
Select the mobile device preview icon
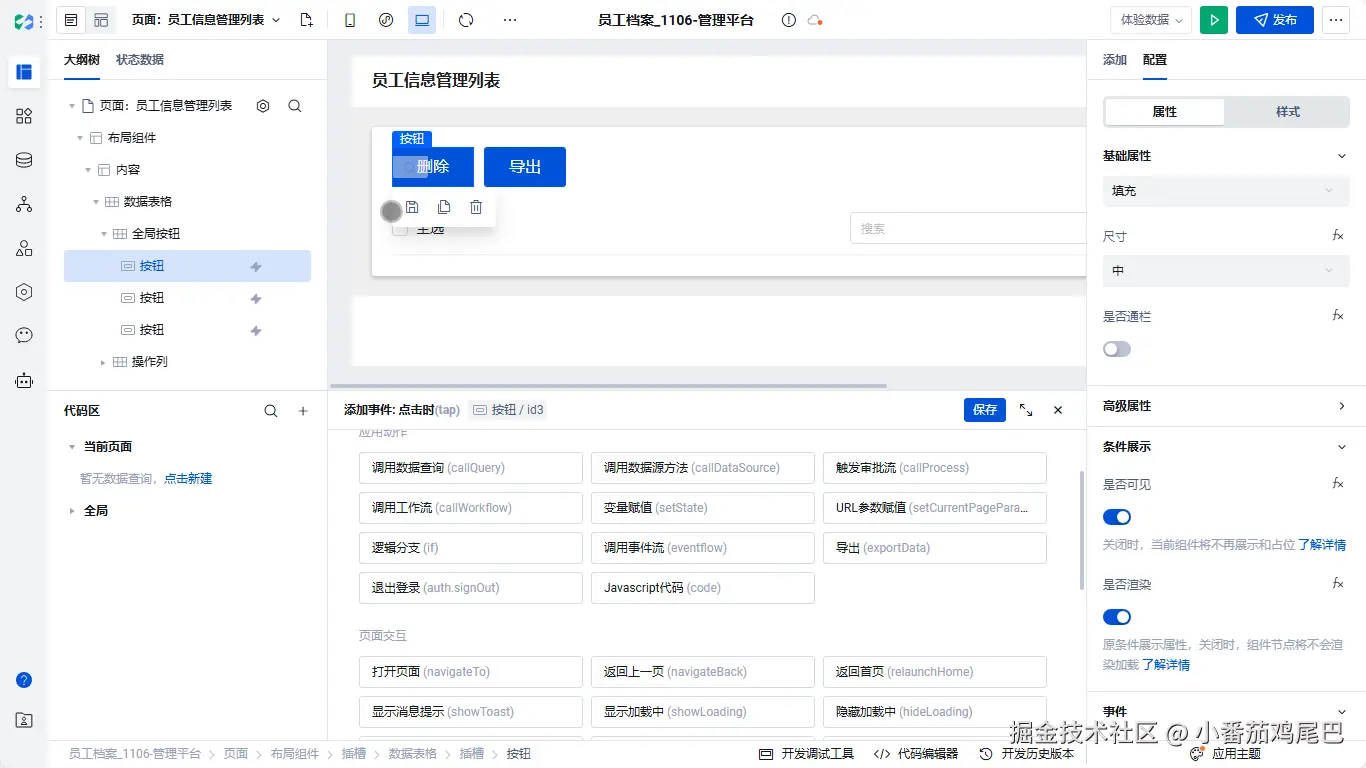350,20
